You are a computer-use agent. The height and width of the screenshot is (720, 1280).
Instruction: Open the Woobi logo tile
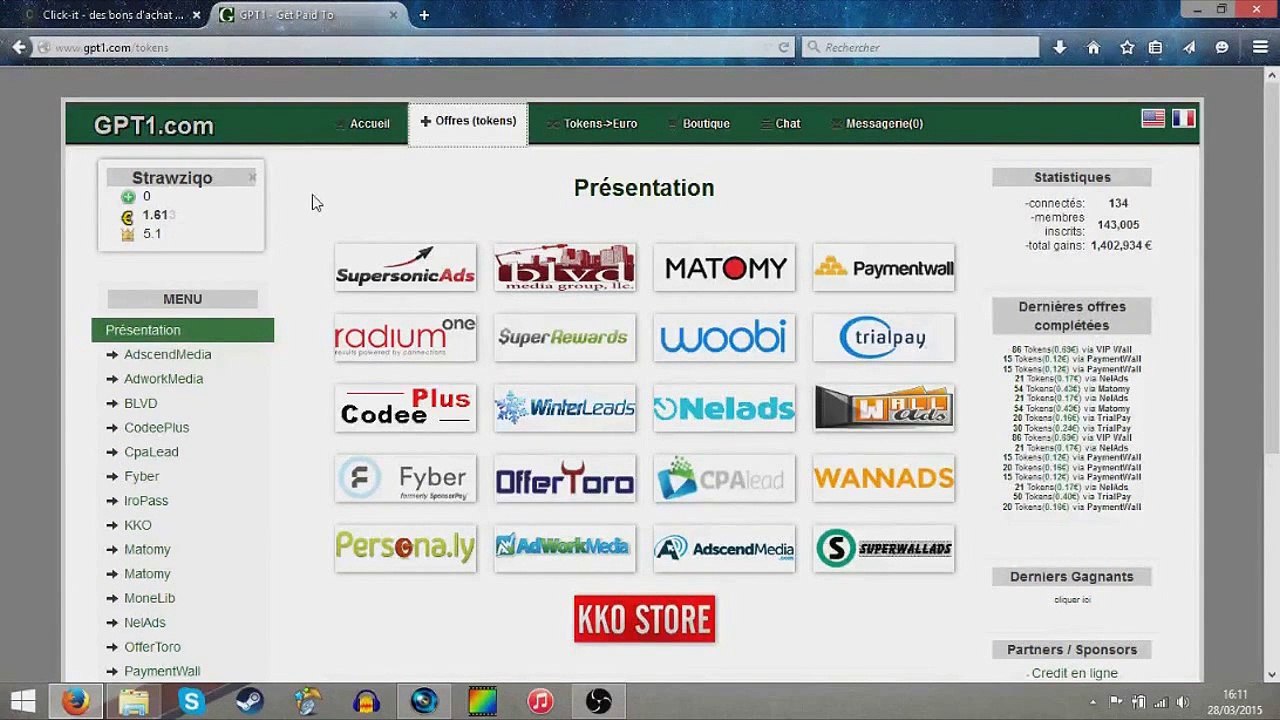click(724, 337)
